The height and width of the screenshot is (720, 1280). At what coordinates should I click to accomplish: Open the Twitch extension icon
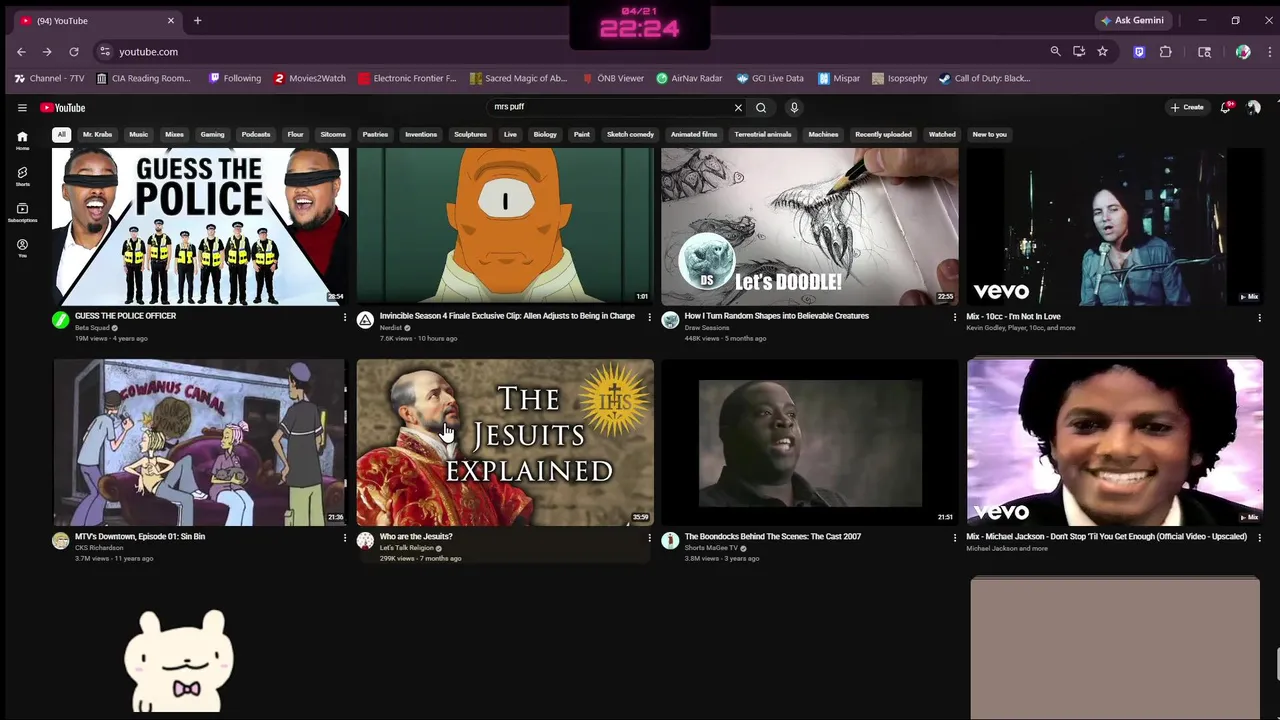tap(1139, 51)
